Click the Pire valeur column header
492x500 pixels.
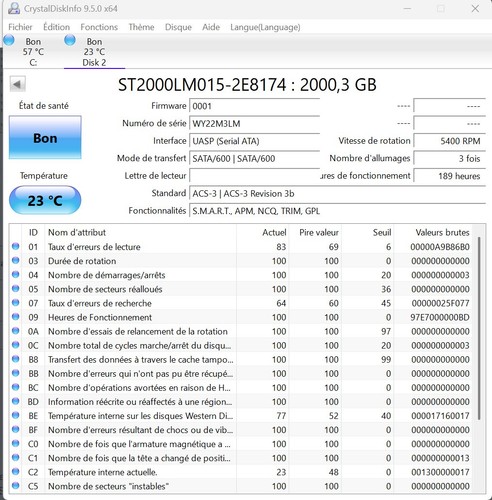(x=315, y=232)
